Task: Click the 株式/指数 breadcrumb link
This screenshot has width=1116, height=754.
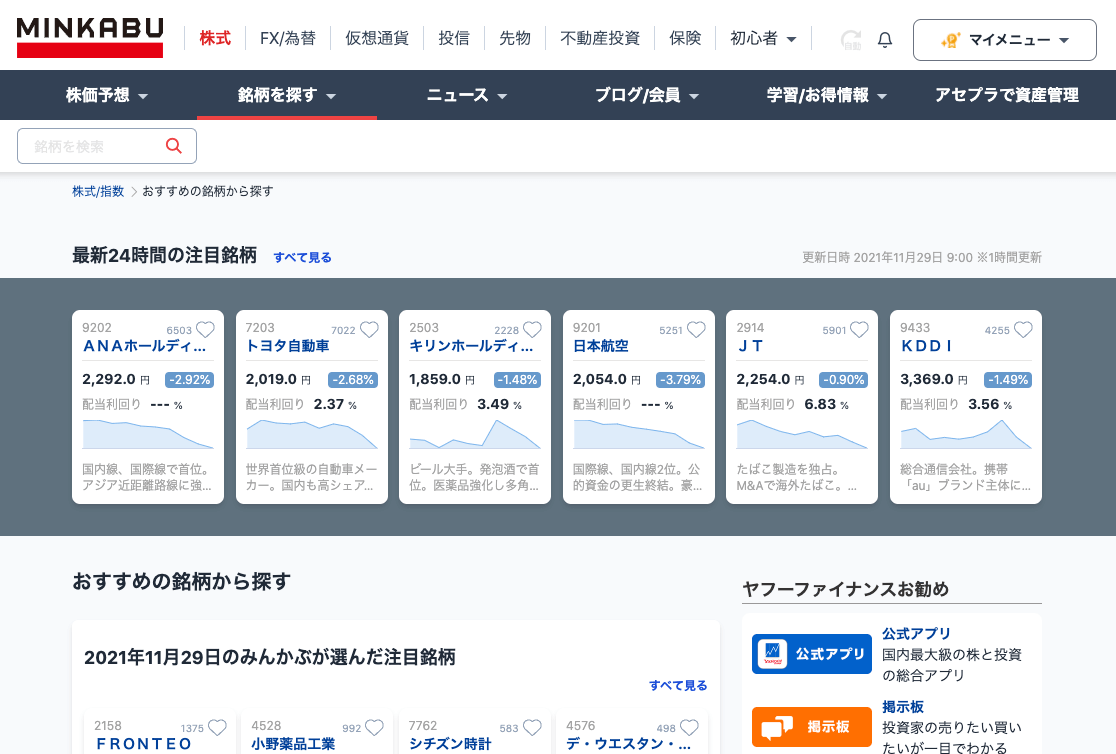Action: pyautogui.click(x=98, y=191)
